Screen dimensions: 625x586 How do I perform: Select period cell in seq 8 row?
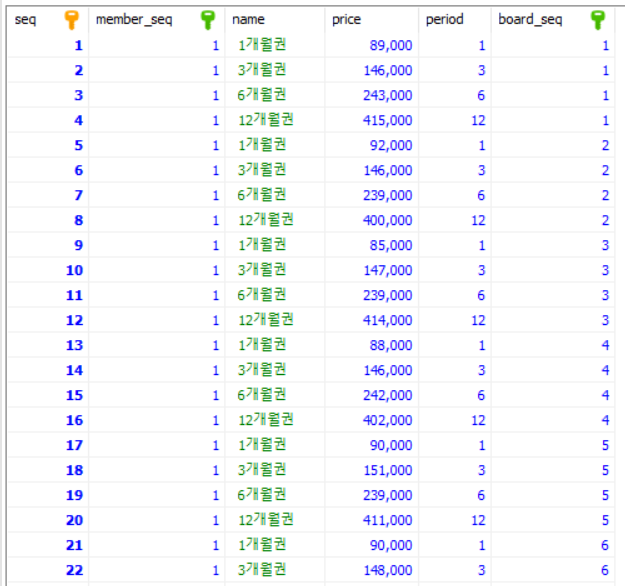point(455,220)
